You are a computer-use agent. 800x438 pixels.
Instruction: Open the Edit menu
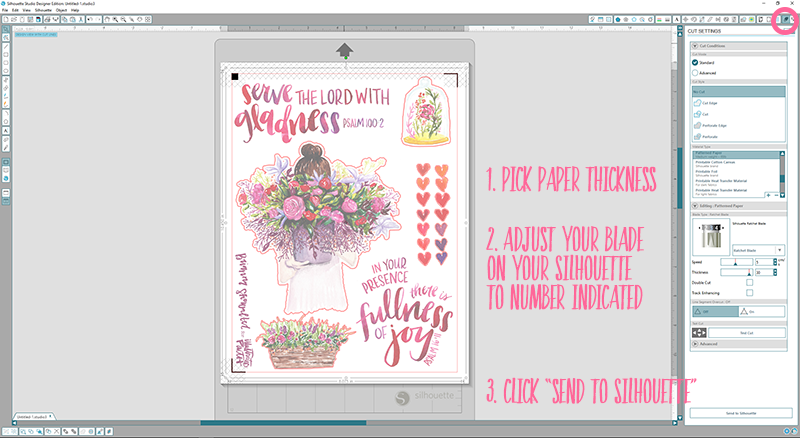point(15,10)
